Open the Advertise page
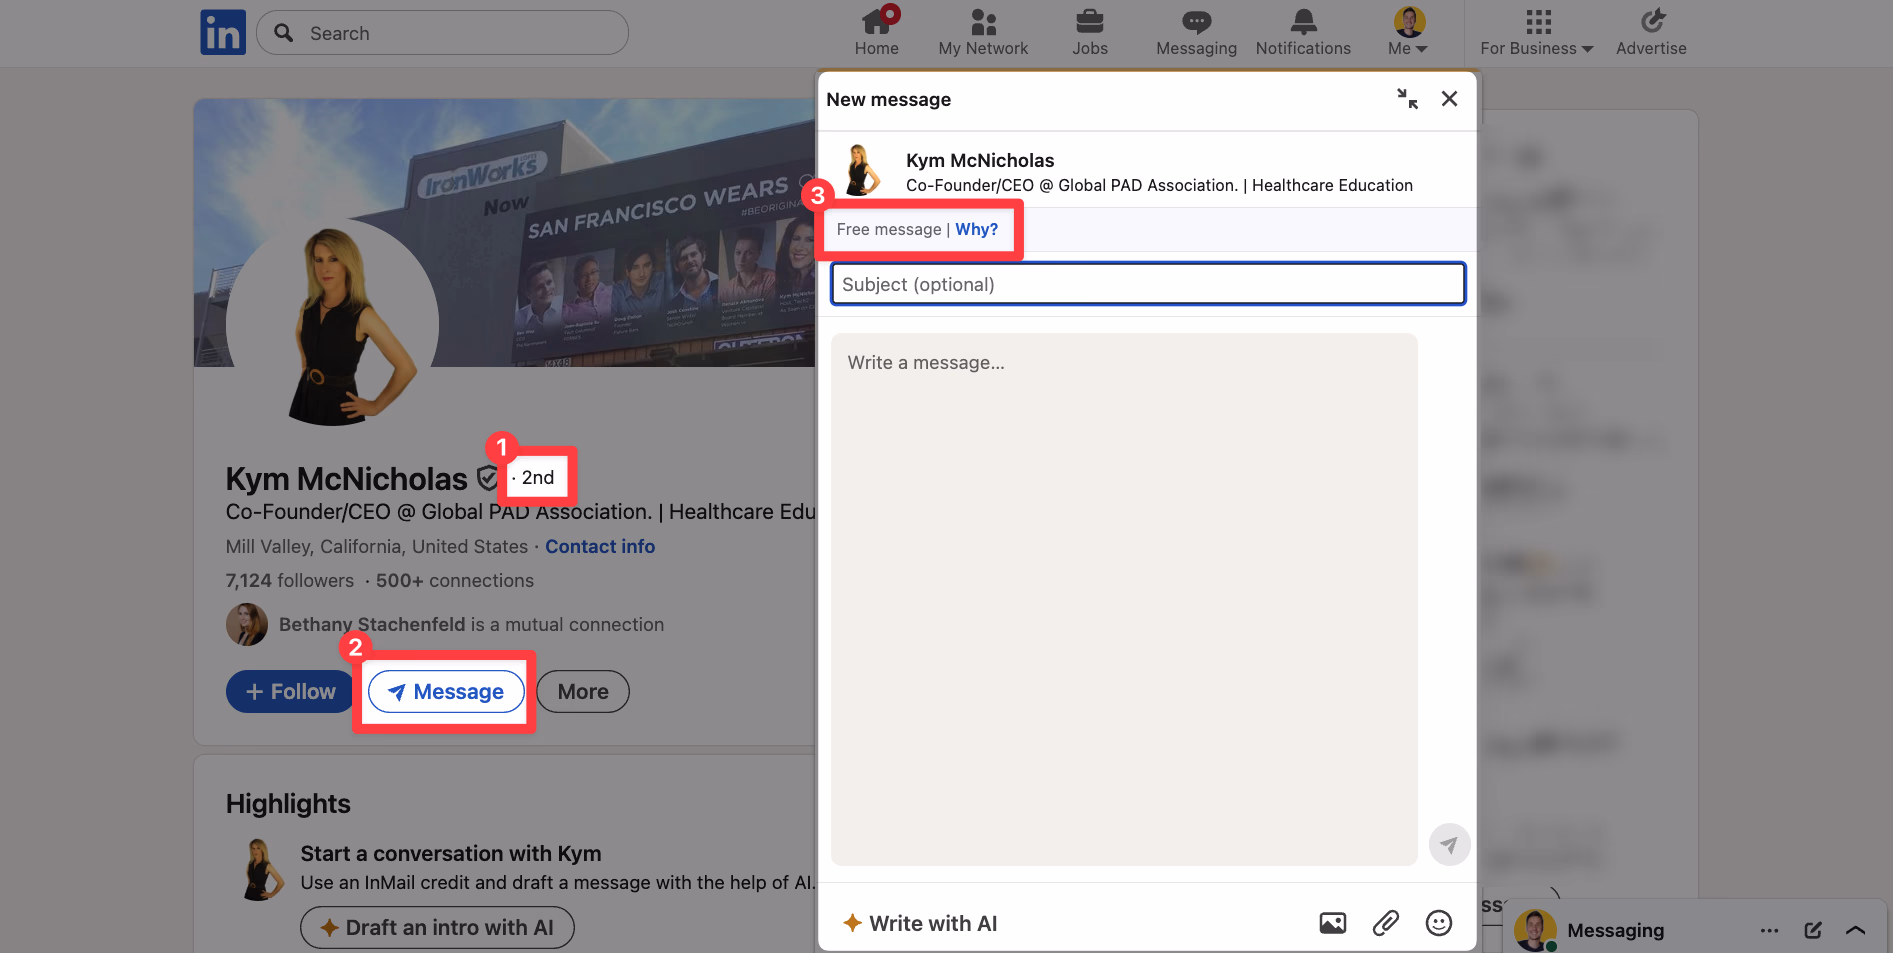The image size is (1893, 953). pos(1651,32)
